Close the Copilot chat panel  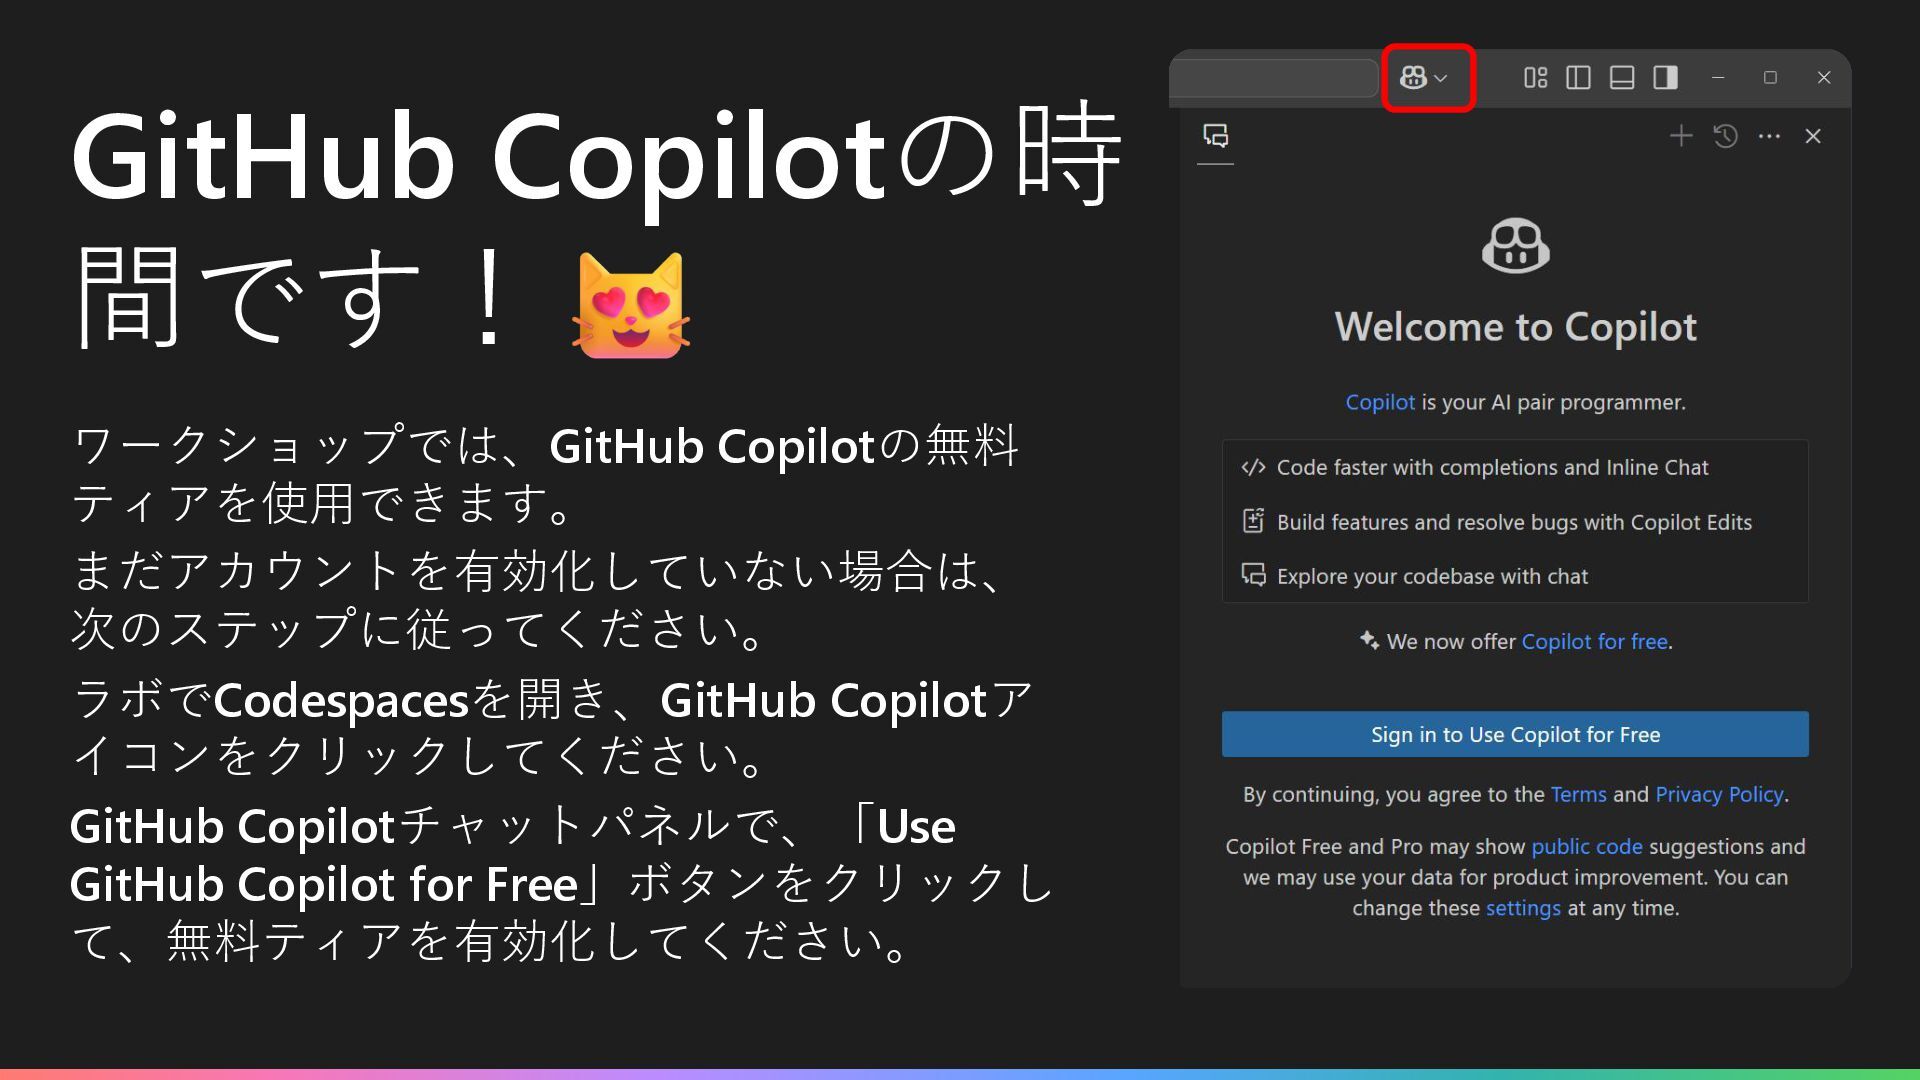pos(1813,136)
